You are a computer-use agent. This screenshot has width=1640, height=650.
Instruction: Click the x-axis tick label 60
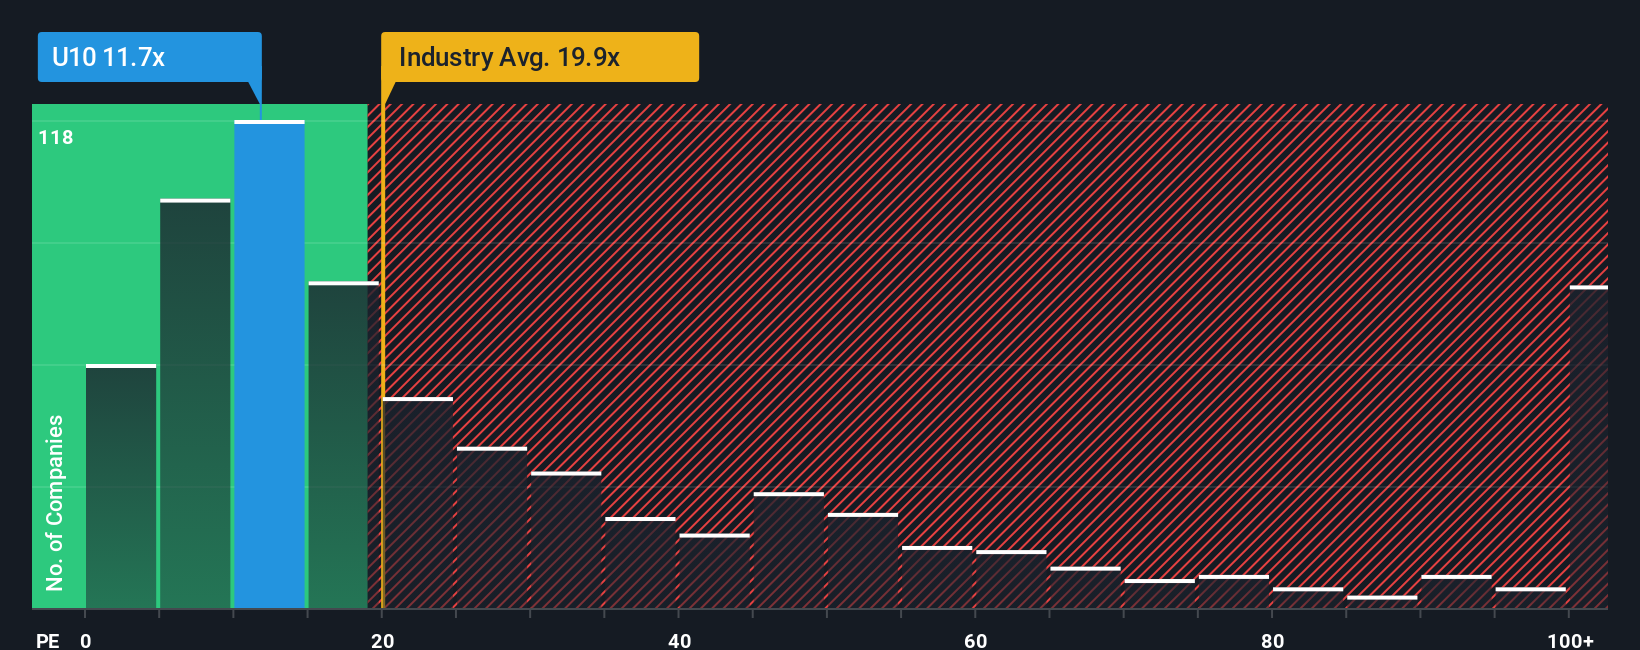click(x=975, y=640)
